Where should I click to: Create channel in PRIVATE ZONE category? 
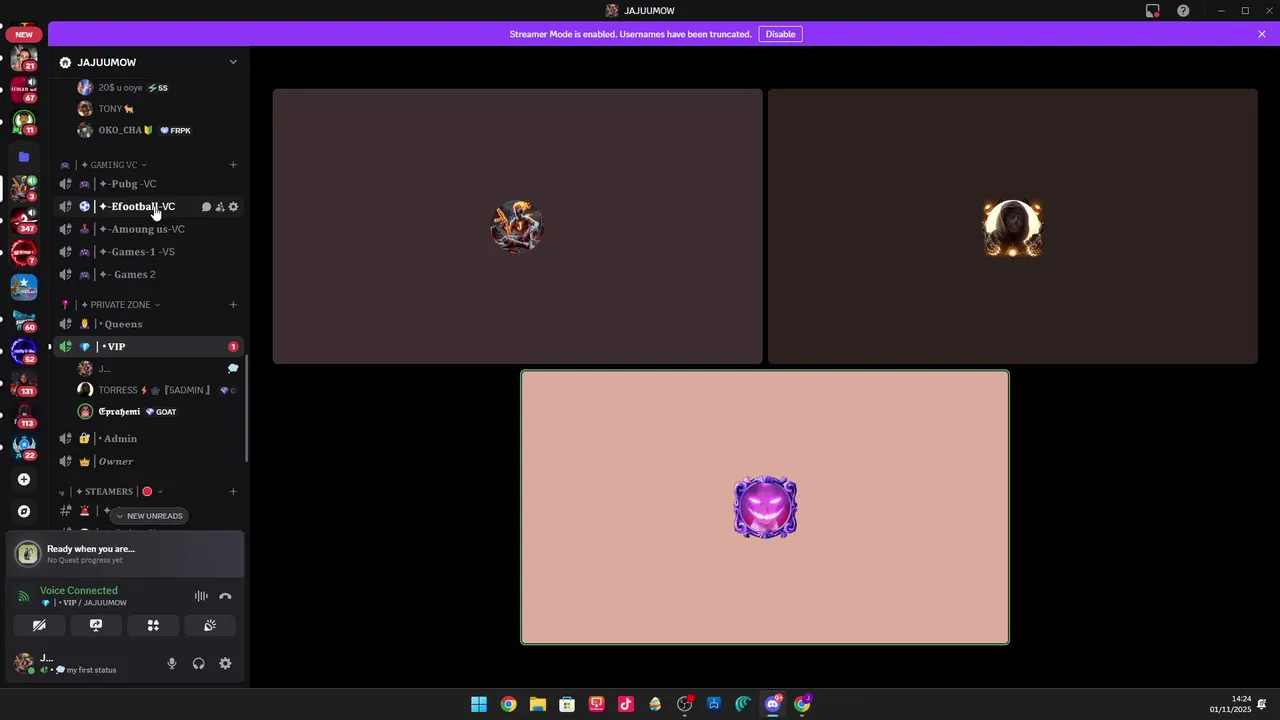click(x=233, y=305)
